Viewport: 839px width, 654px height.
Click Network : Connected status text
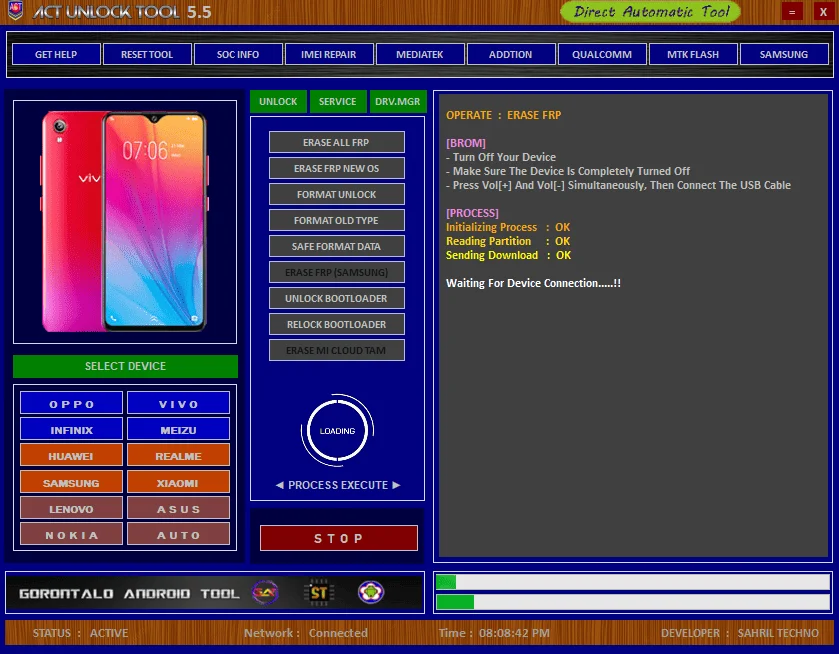tap(306, 633)
